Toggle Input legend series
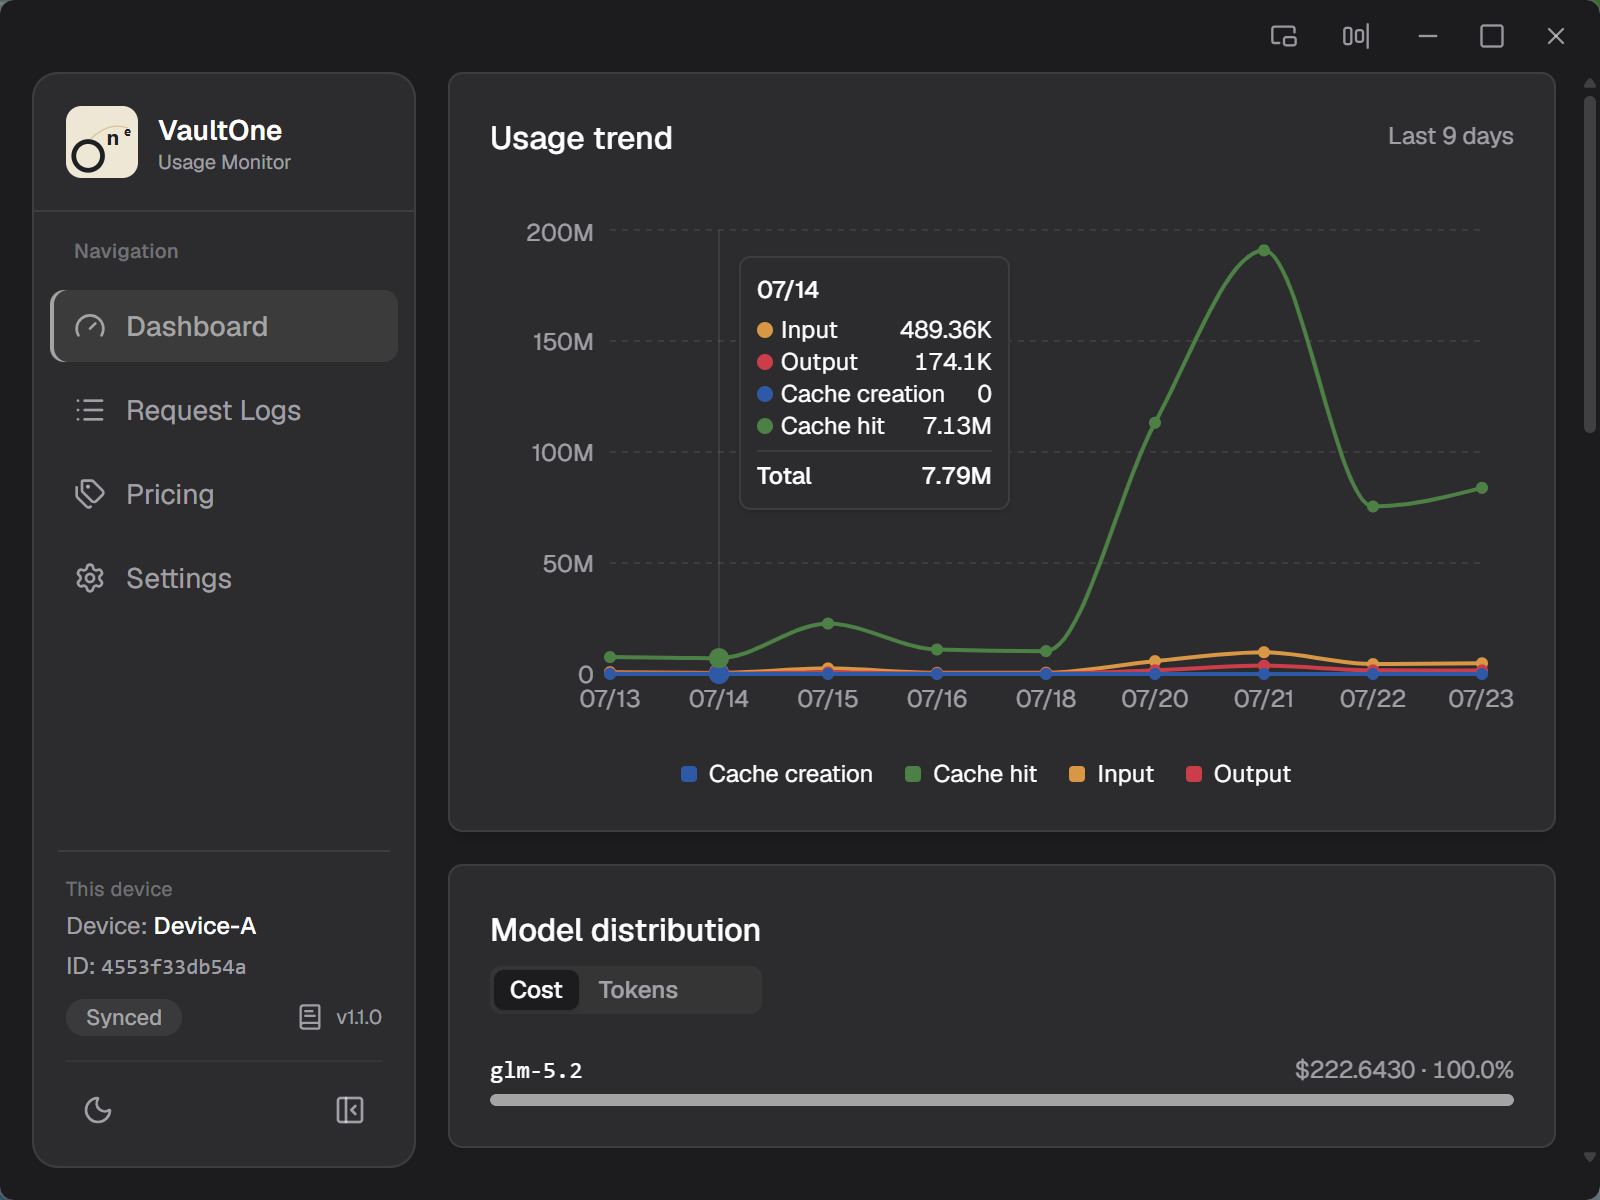This screenshot has width=1600, height=1200. click(x=1111, y=774)
